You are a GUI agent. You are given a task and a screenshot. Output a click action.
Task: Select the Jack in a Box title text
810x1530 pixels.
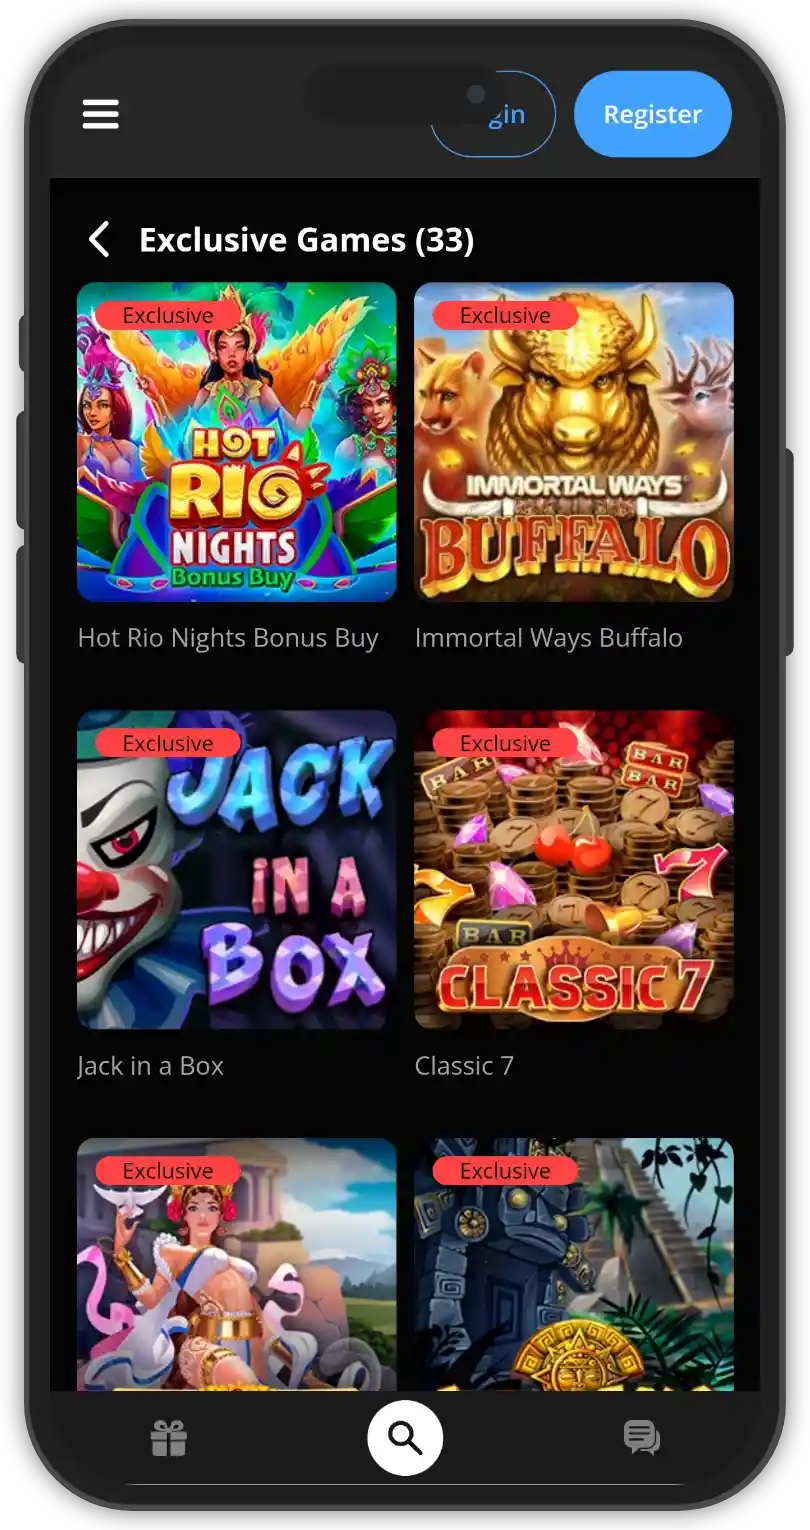151,1066
